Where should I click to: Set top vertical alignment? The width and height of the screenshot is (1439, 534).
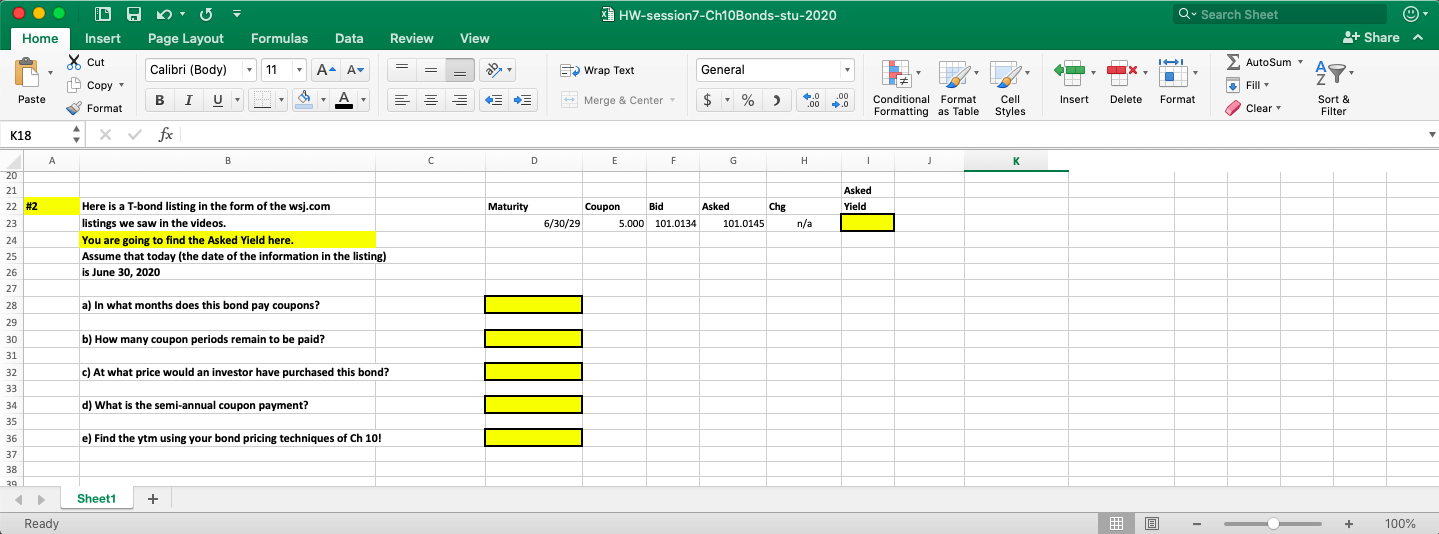point(400,70)
